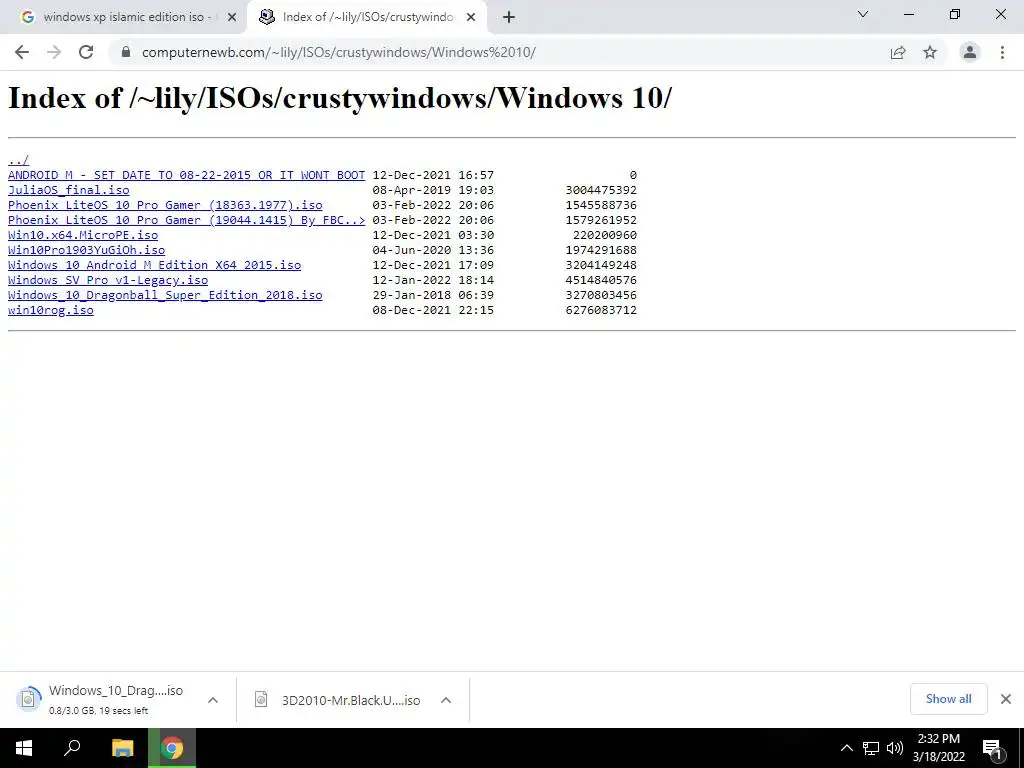Open the Windows Start menu
The width and height of the screenshot is (1024, 768).
tap(24, 748)
